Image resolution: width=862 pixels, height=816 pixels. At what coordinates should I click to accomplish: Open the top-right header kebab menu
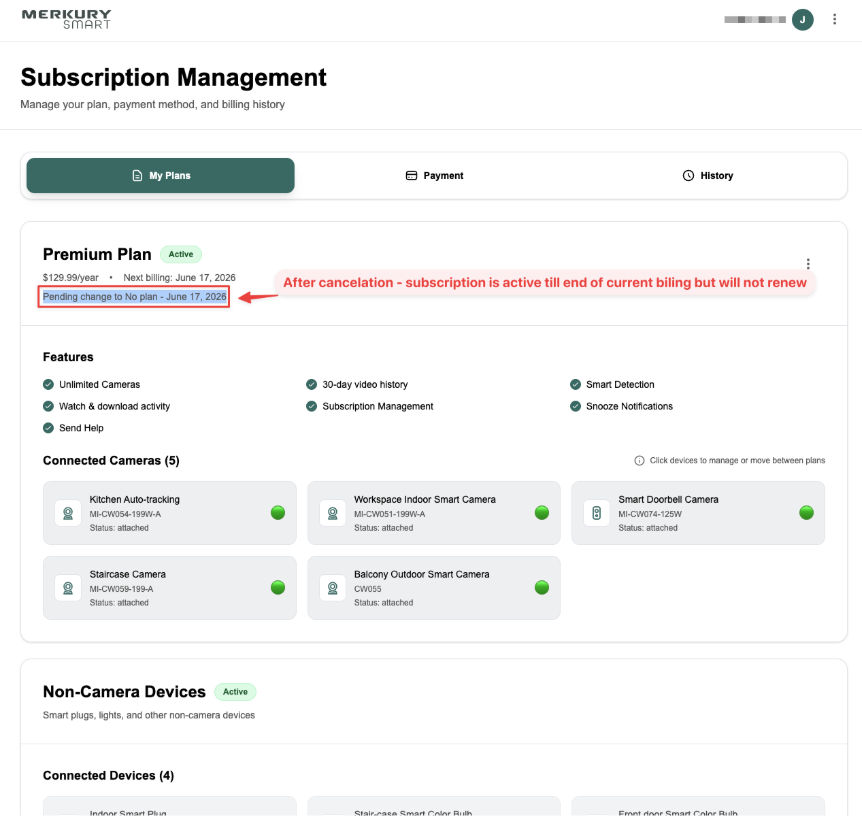[x=835, y=19]
